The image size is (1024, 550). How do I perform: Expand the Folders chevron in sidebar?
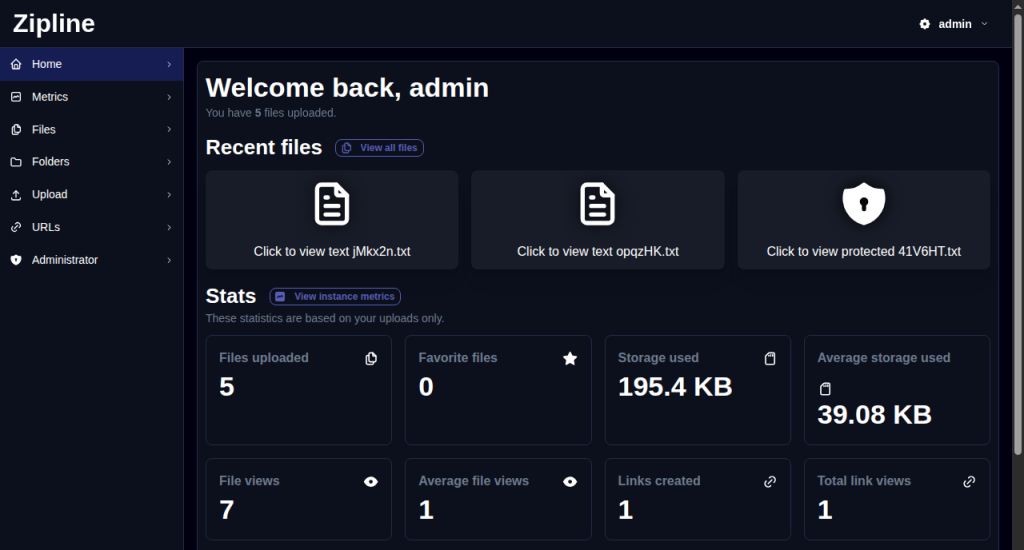click(x=169, y=162)
